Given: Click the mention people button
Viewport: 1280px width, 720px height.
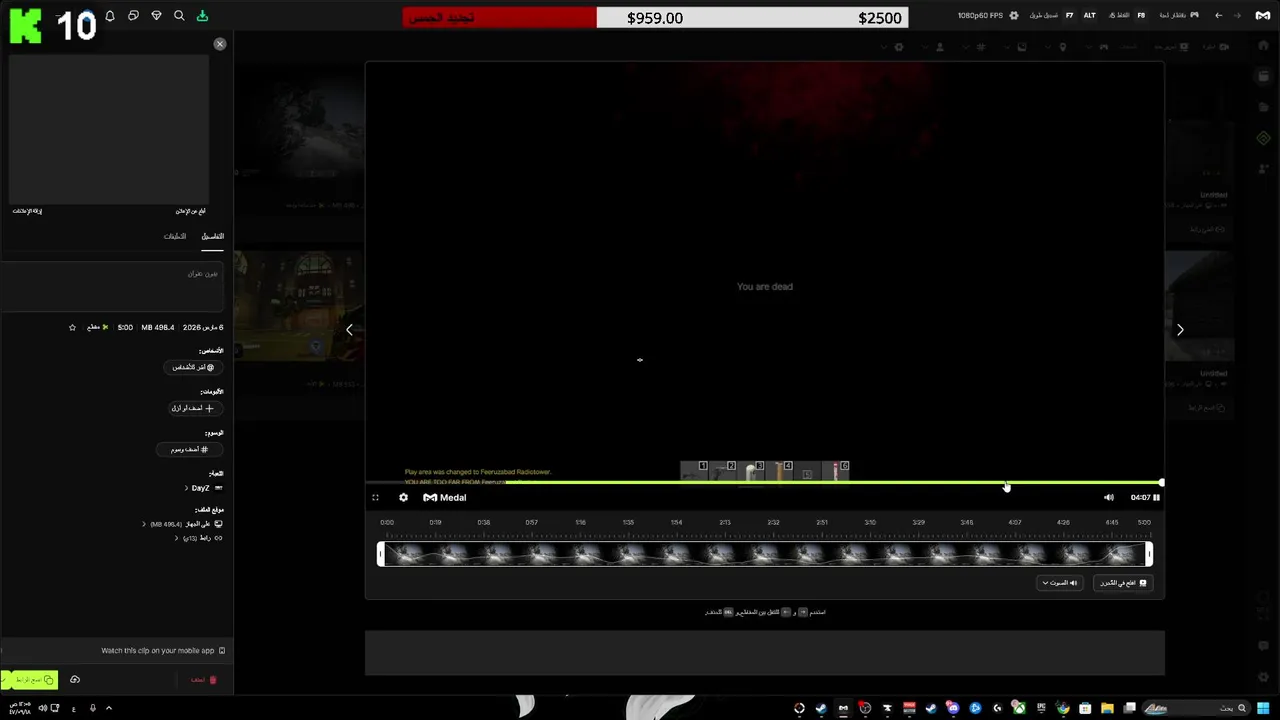Looking at the screenshot, I should coord(193,367).
